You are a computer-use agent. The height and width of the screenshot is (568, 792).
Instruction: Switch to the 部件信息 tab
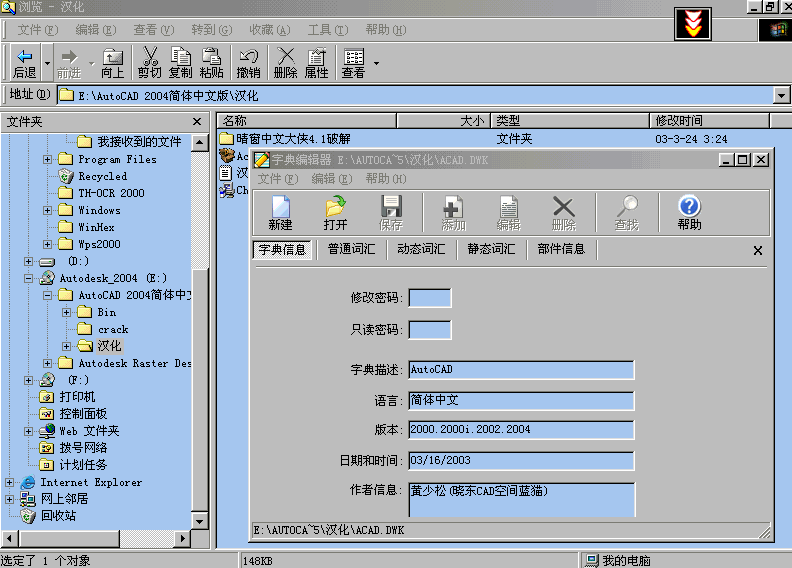pos(561,250)
